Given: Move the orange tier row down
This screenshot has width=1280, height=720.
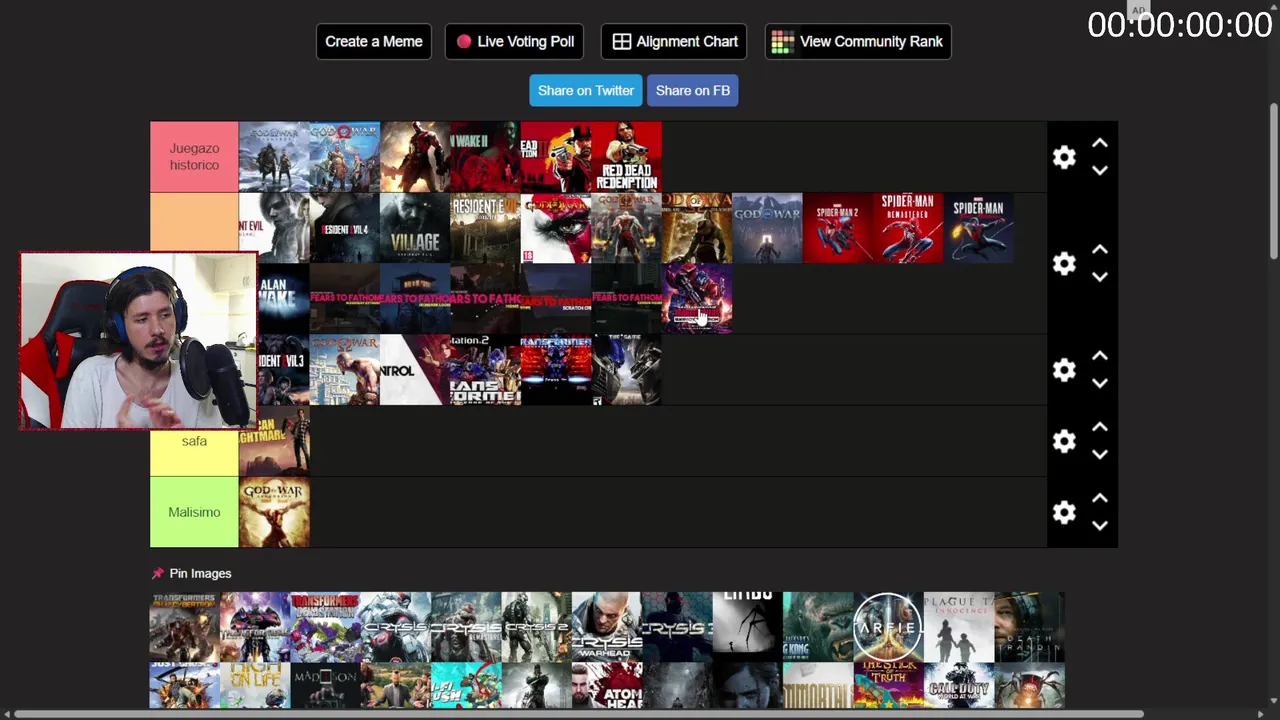Looking at the screenshot, I should click(x=1100, y=277).
